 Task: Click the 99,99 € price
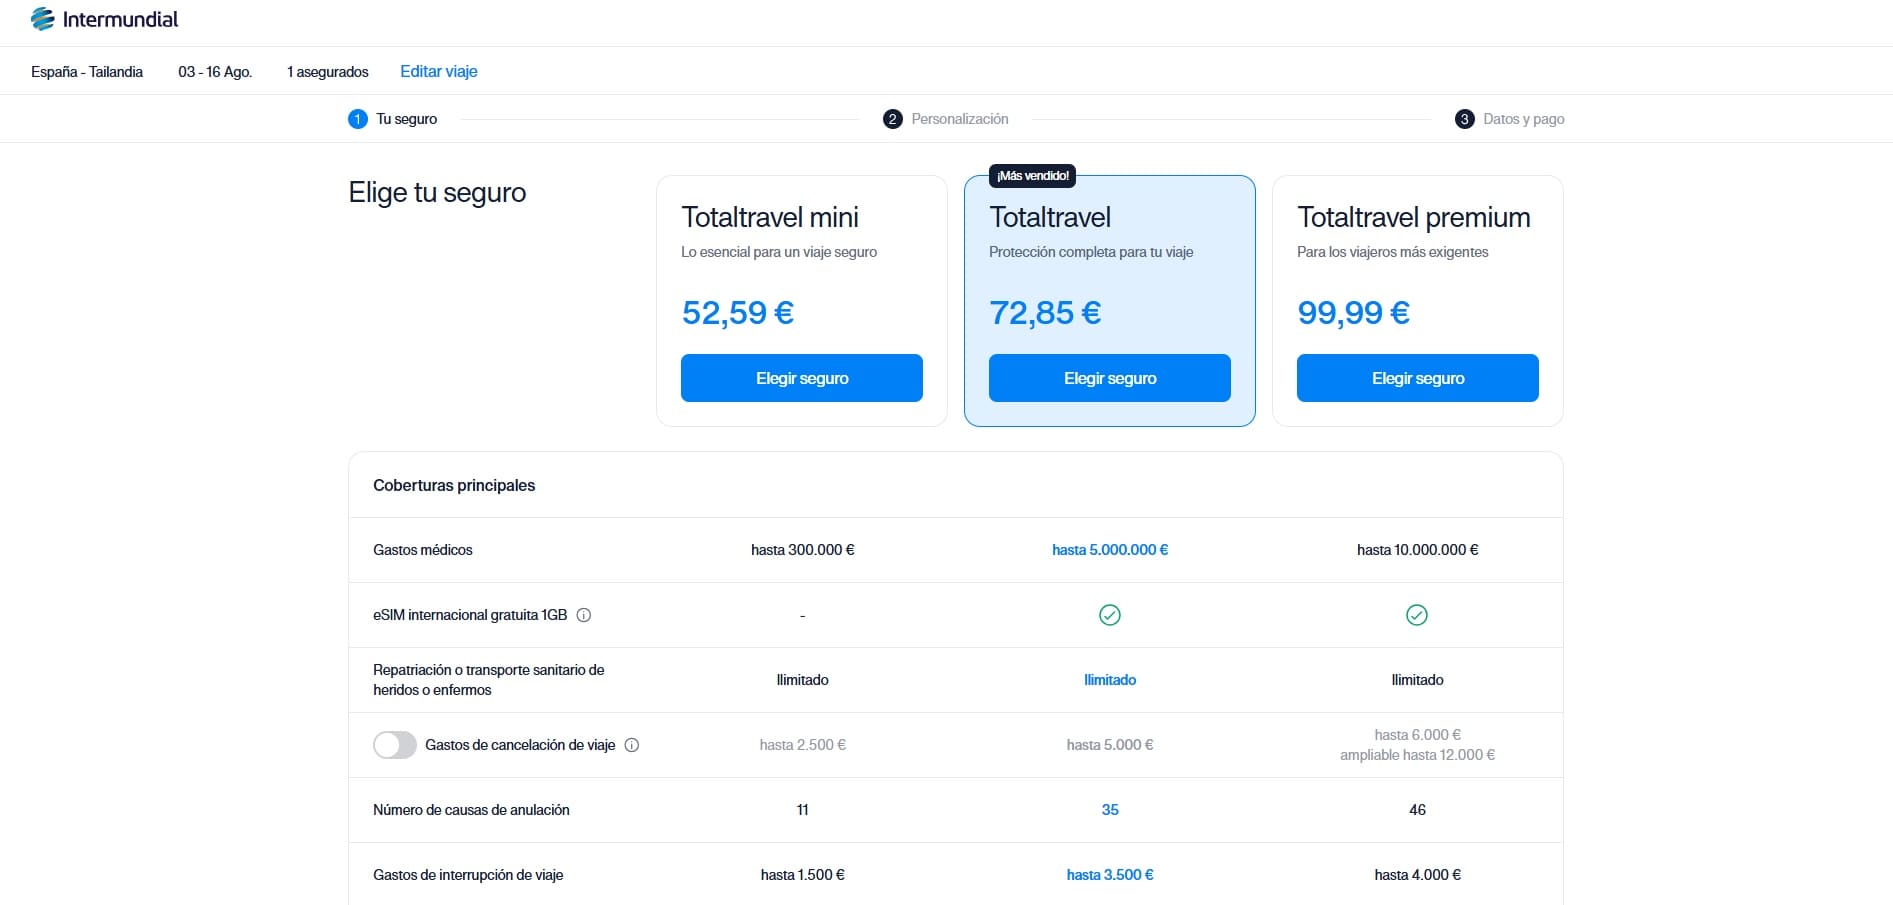pyautogui.click(x=1354, y=313)
